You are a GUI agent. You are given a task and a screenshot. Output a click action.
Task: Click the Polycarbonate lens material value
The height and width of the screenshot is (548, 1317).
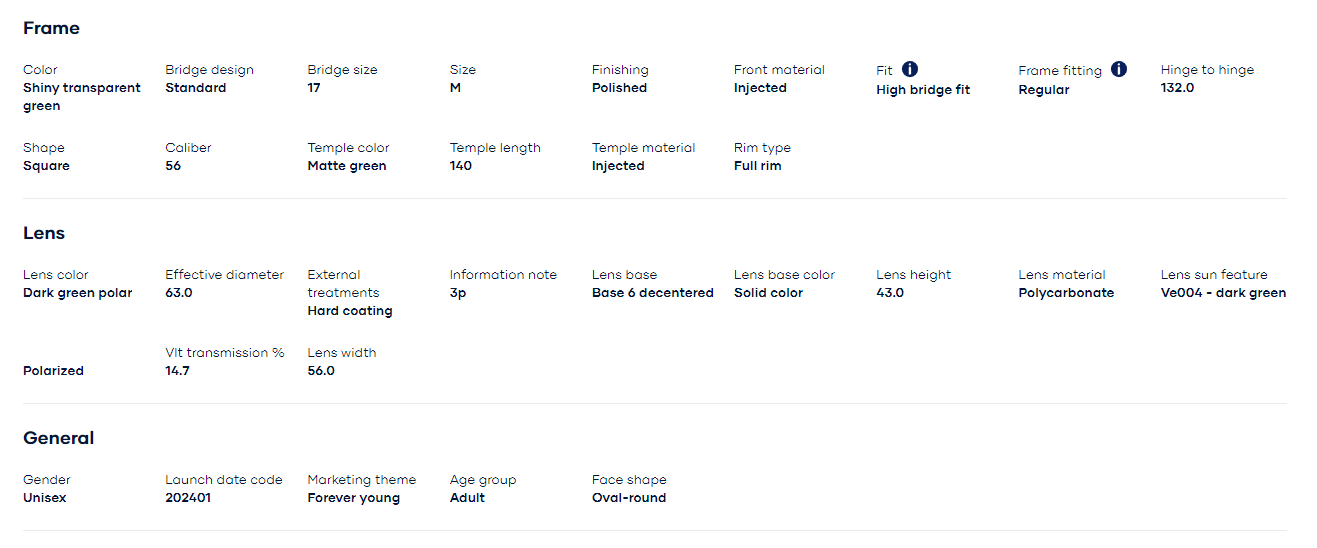(x=1066, y=293)
